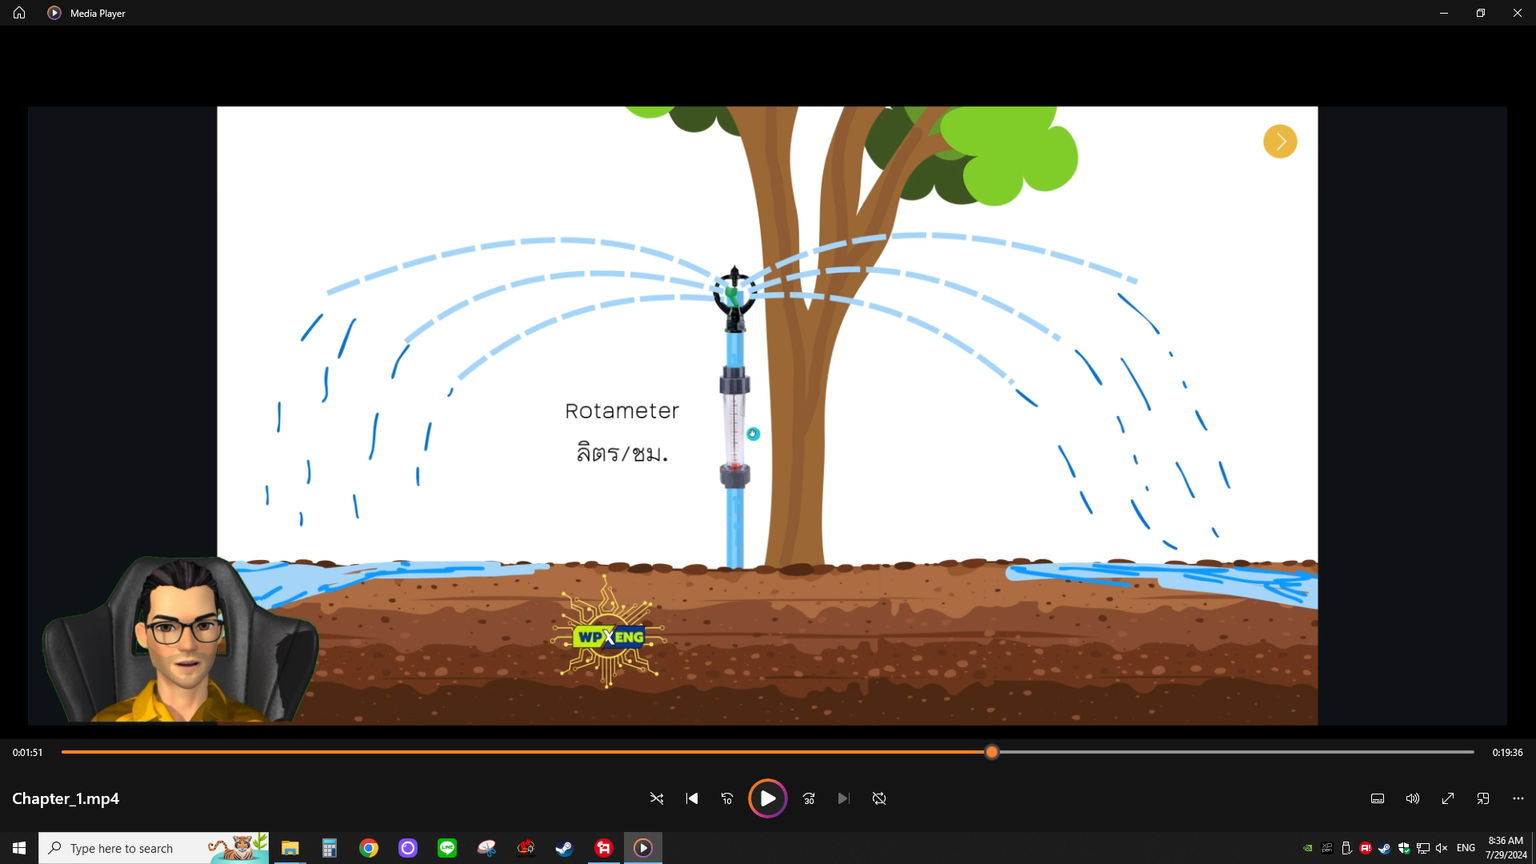Image resolution: width=1536 pixels, height=864 pixels.
Task: Open the volume control
Action: (1412, 799)
